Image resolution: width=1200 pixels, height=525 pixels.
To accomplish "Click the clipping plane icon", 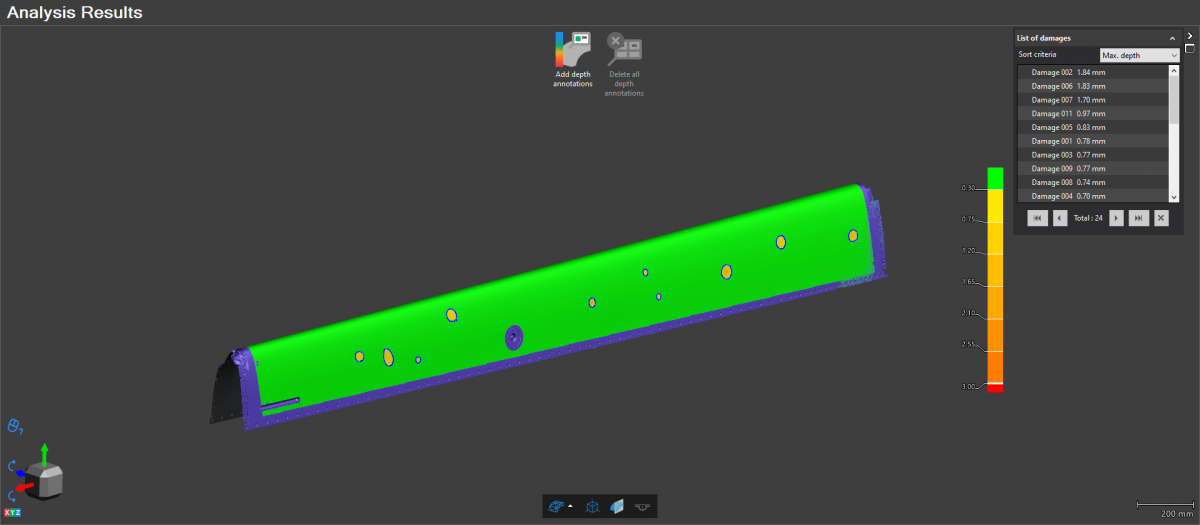I will tap(617, 507).
